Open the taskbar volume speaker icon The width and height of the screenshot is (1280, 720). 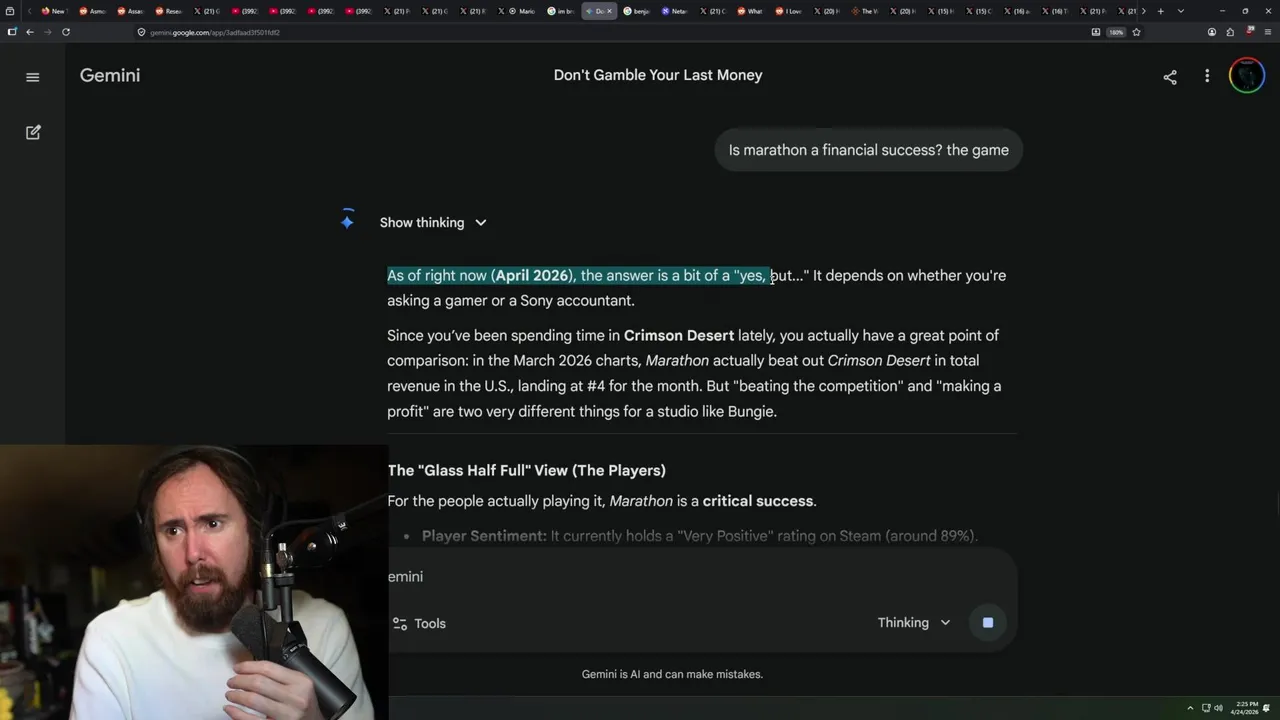point(1218,708)
